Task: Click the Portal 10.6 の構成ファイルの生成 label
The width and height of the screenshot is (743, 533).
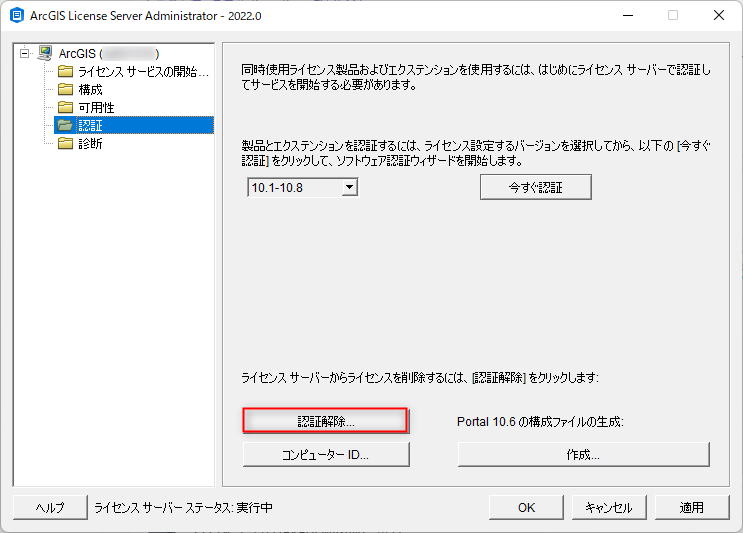Action: 540,422
